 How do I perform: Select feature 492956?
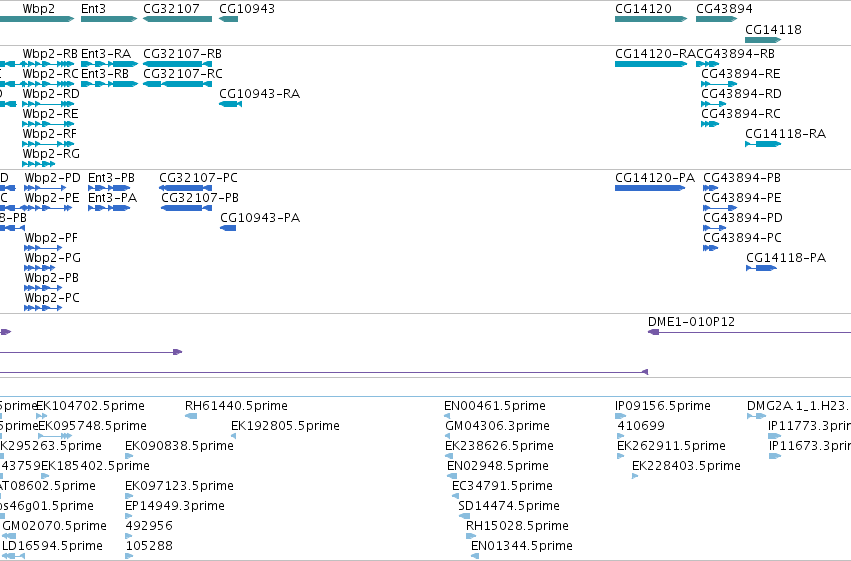(x=129, y=536)
